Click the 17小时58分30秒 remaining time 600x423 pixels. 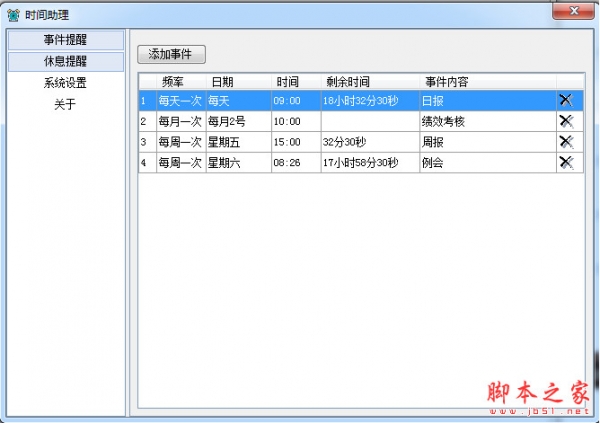(x=370, y=163)
